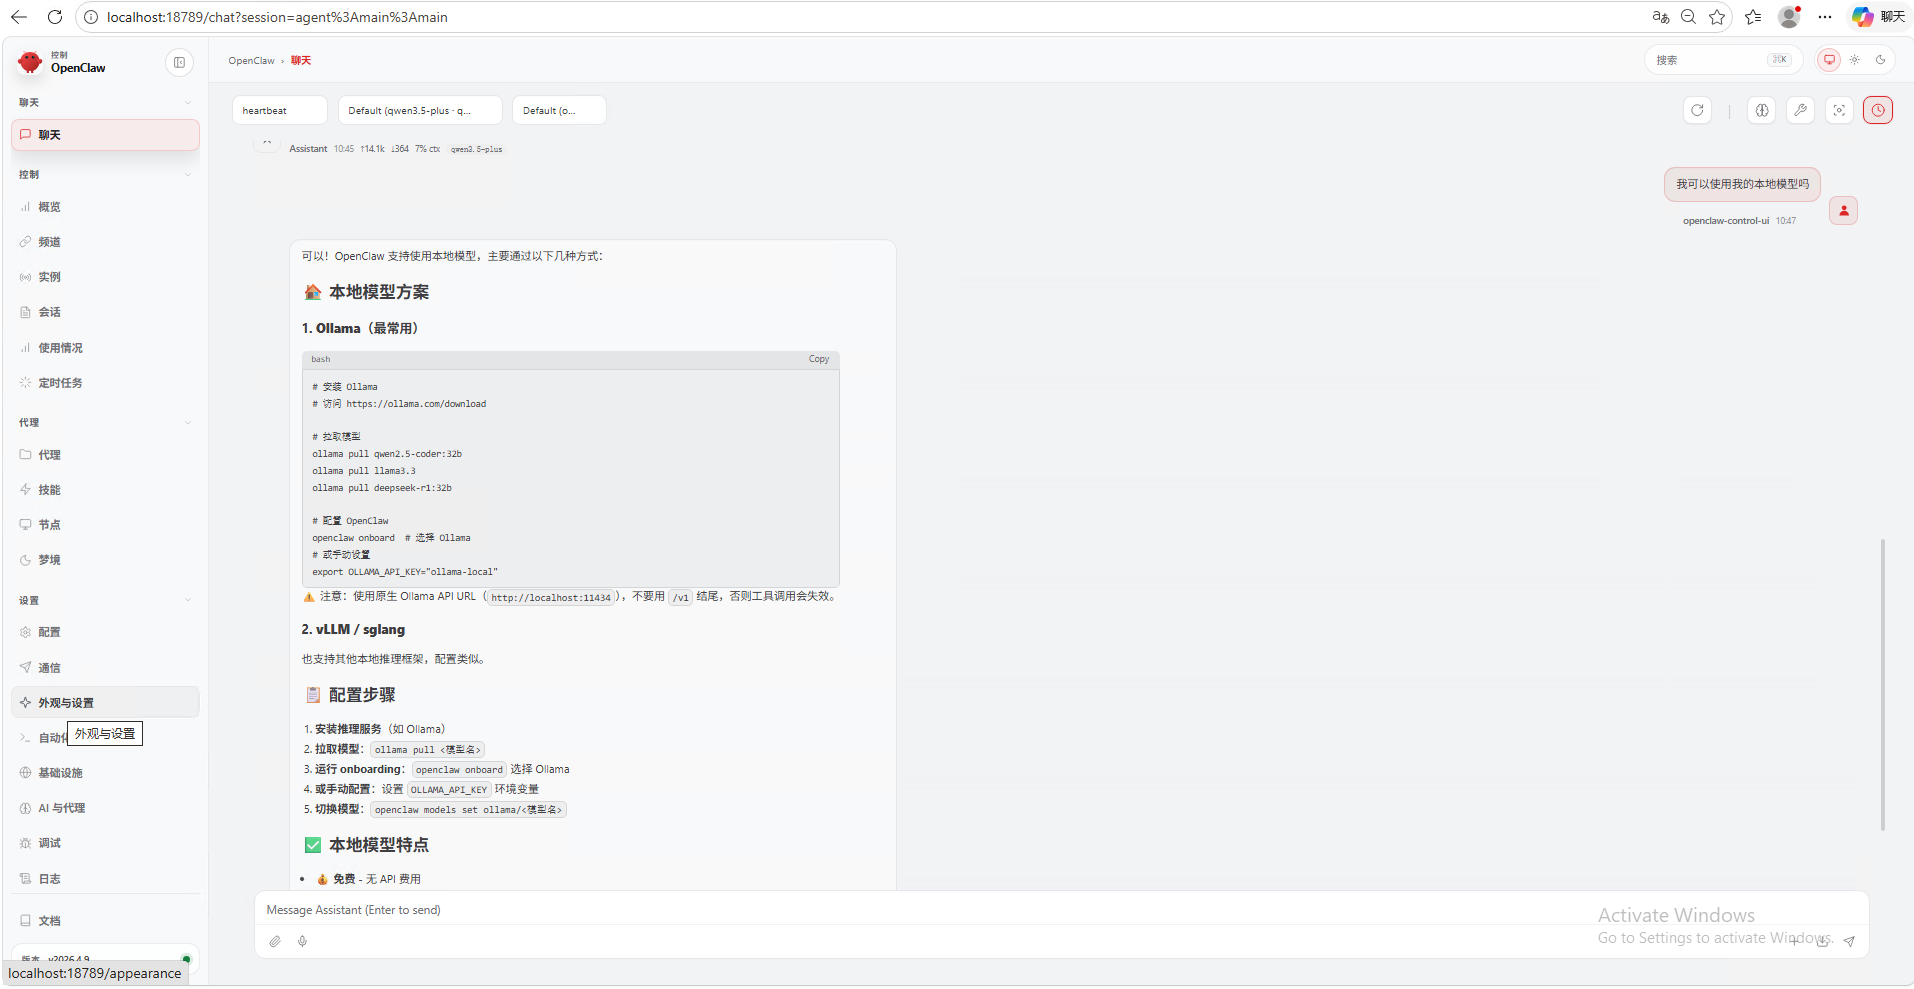Image resolution: width=1914 pixels, height=989 pixels.
Task: Open 概览 in the sidebar
Action: click(105, 207)
